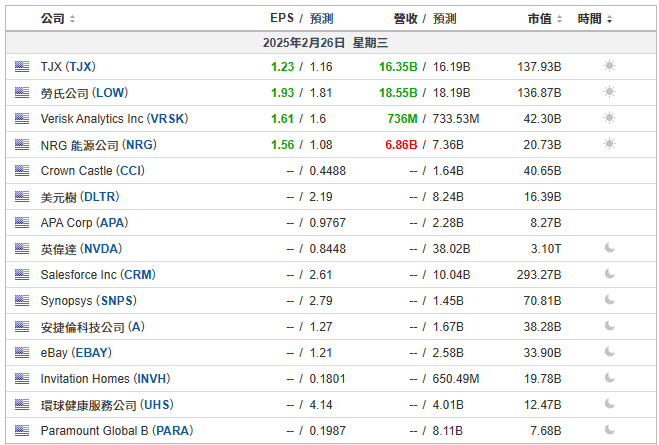Screen dimensions: 659x445
Task: Click the sun icon in the NRG 能源公司 row
Action: [x=609, y=144]
